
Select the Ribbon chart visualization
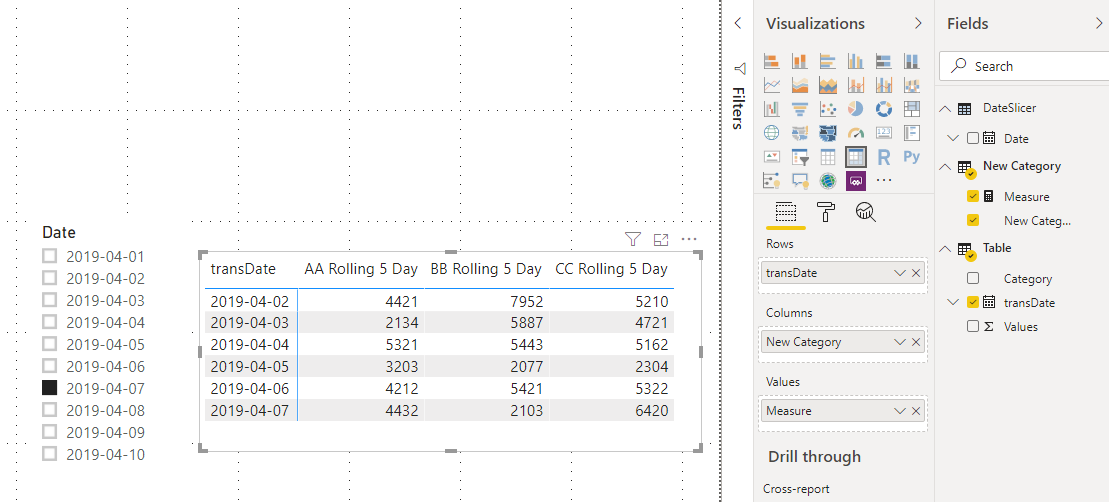pyautogui.click(x=912, y=86)
